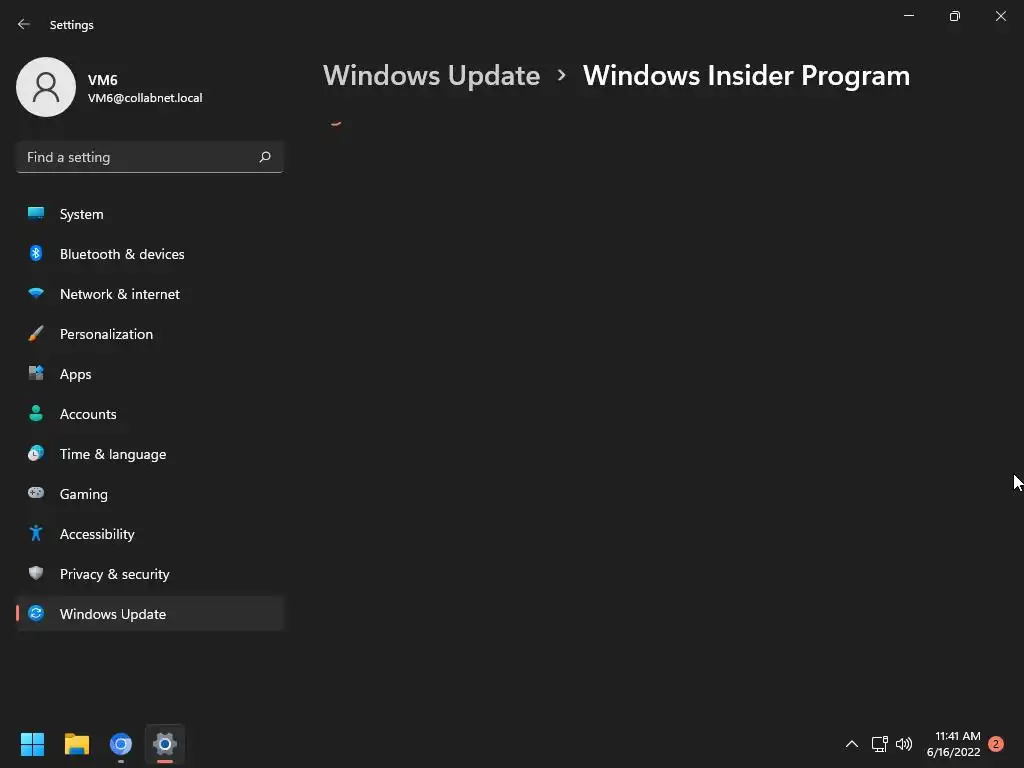Viewport: 1024px width, 768px height.
Task: Click the System monitor icon
Action: click(x=36, y=213)
